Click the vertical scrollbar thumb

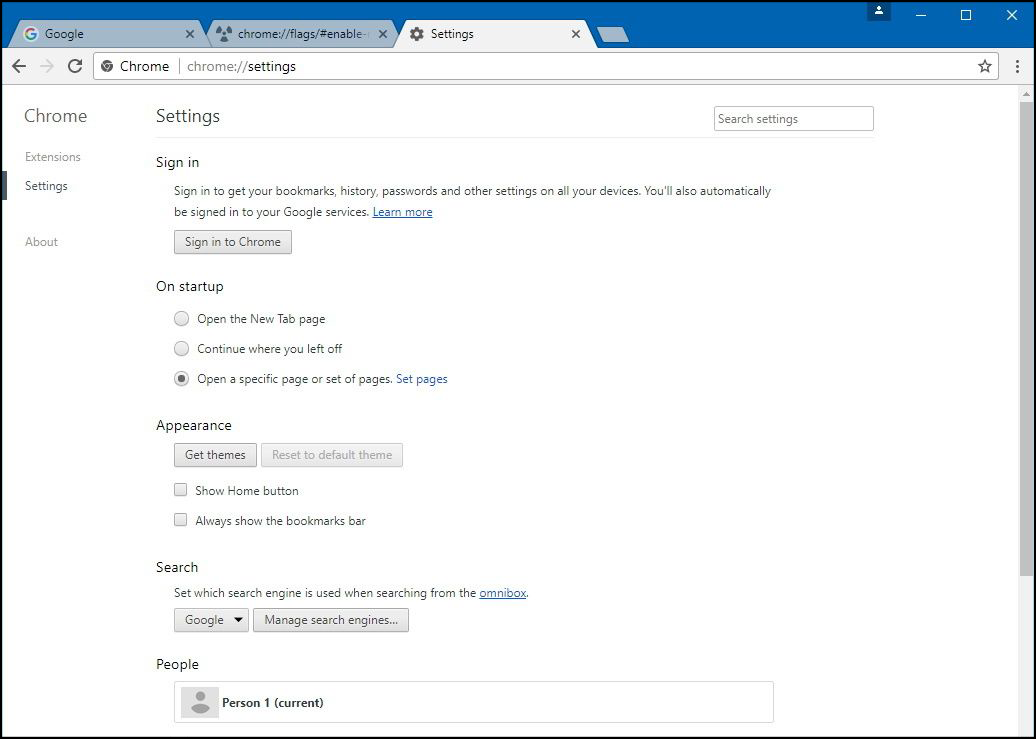[x=1026, y=338]
